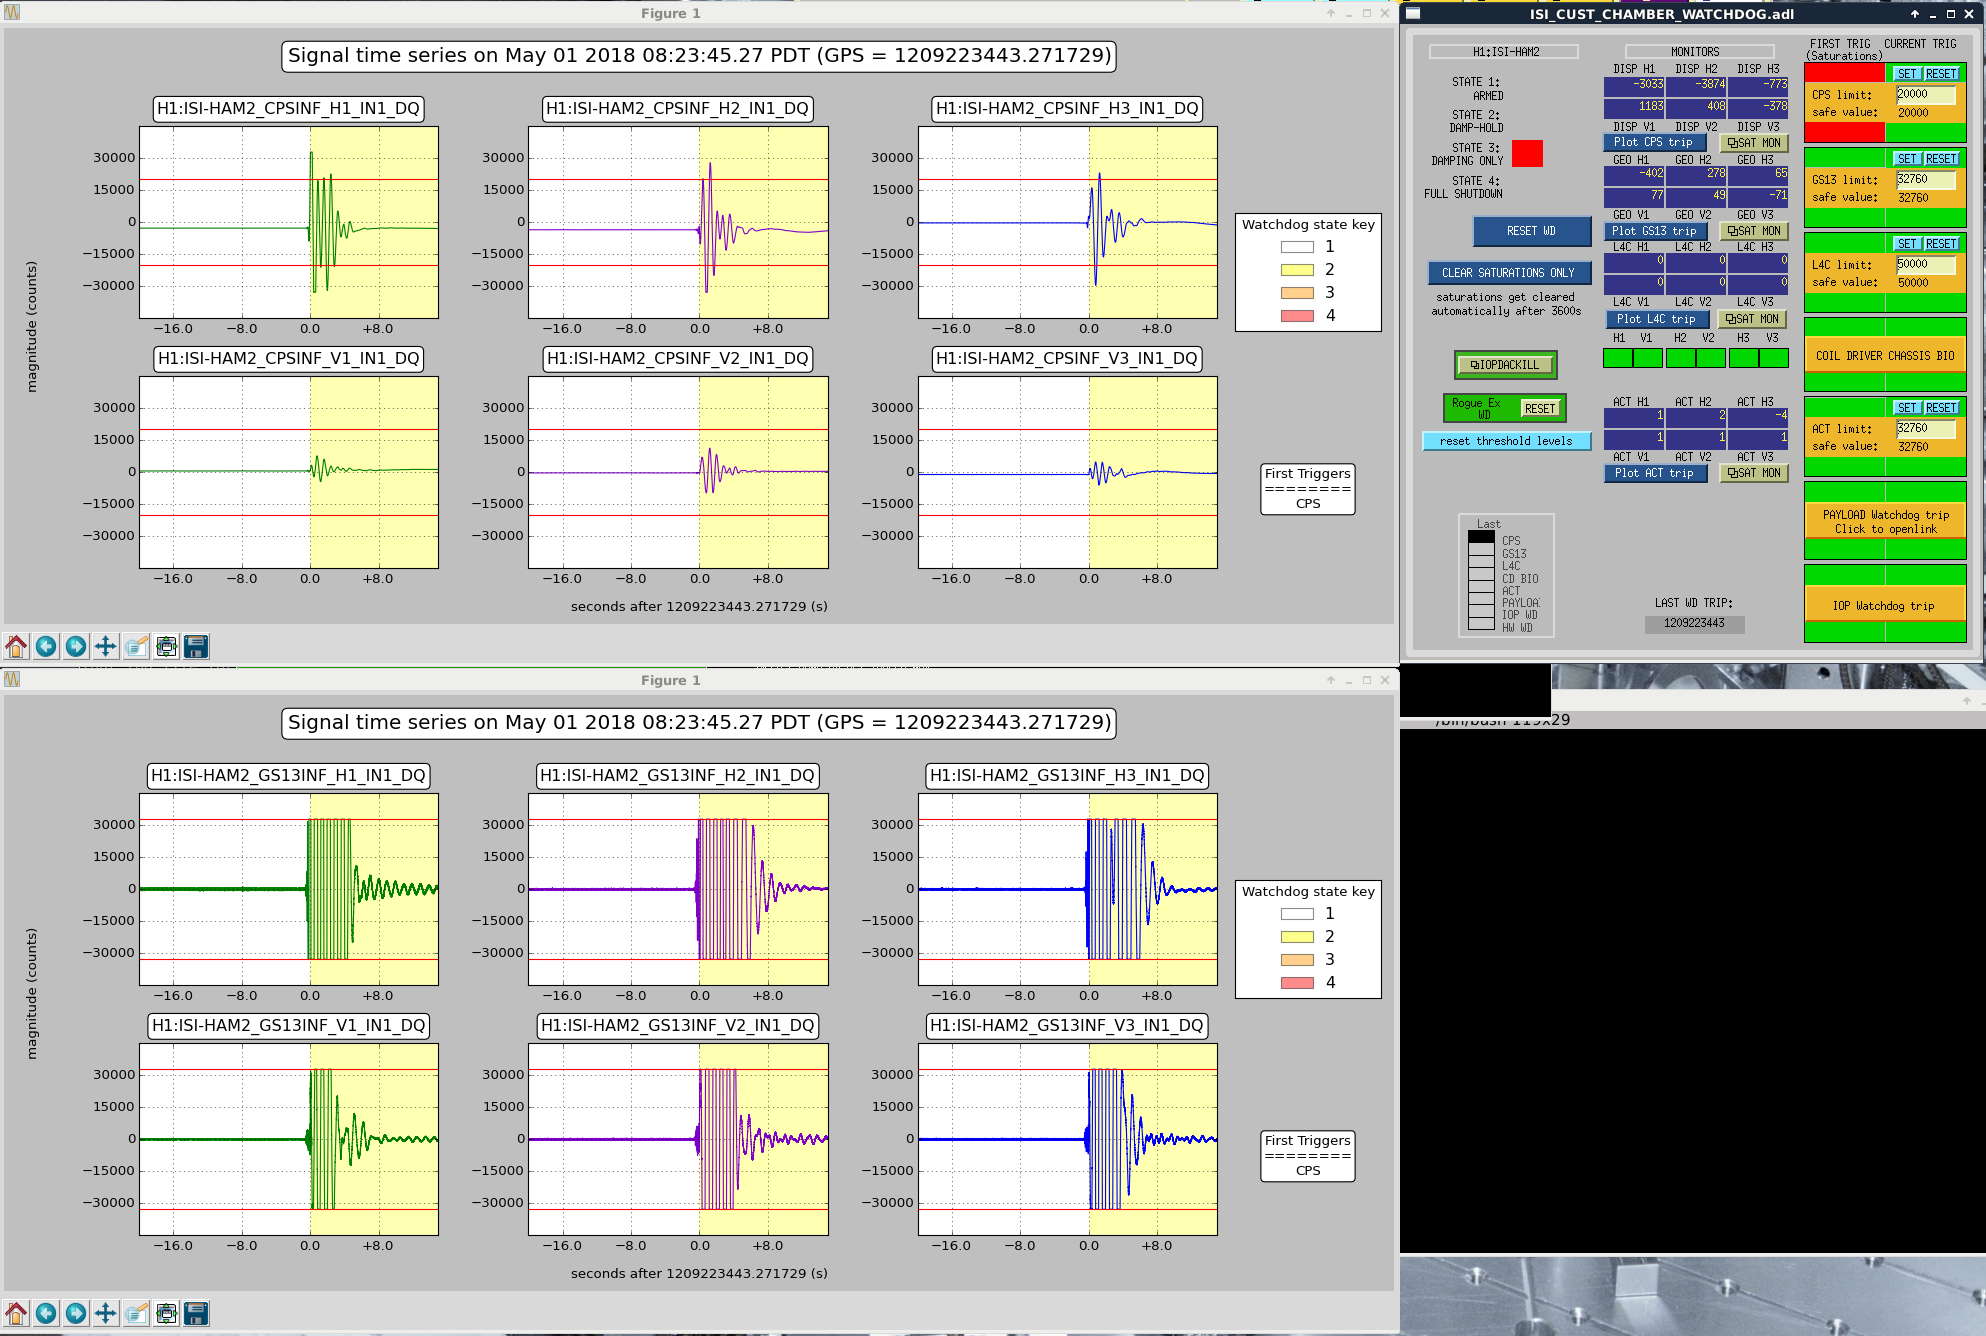Select Pan tool in GS13 figure toolbar

pyautogui.click(x=106, y=1313)
